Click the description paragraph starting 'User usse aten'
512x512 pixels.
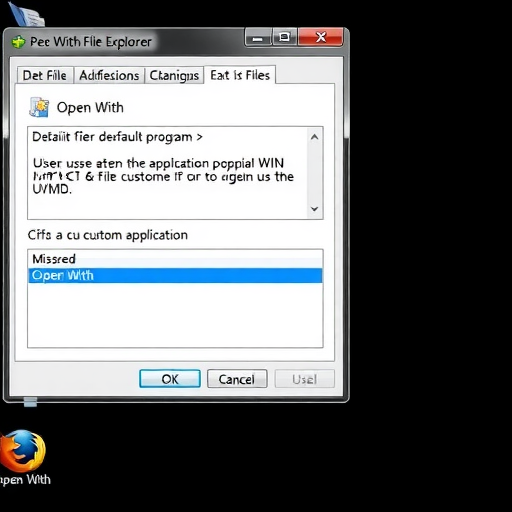[x=163, y=176]
